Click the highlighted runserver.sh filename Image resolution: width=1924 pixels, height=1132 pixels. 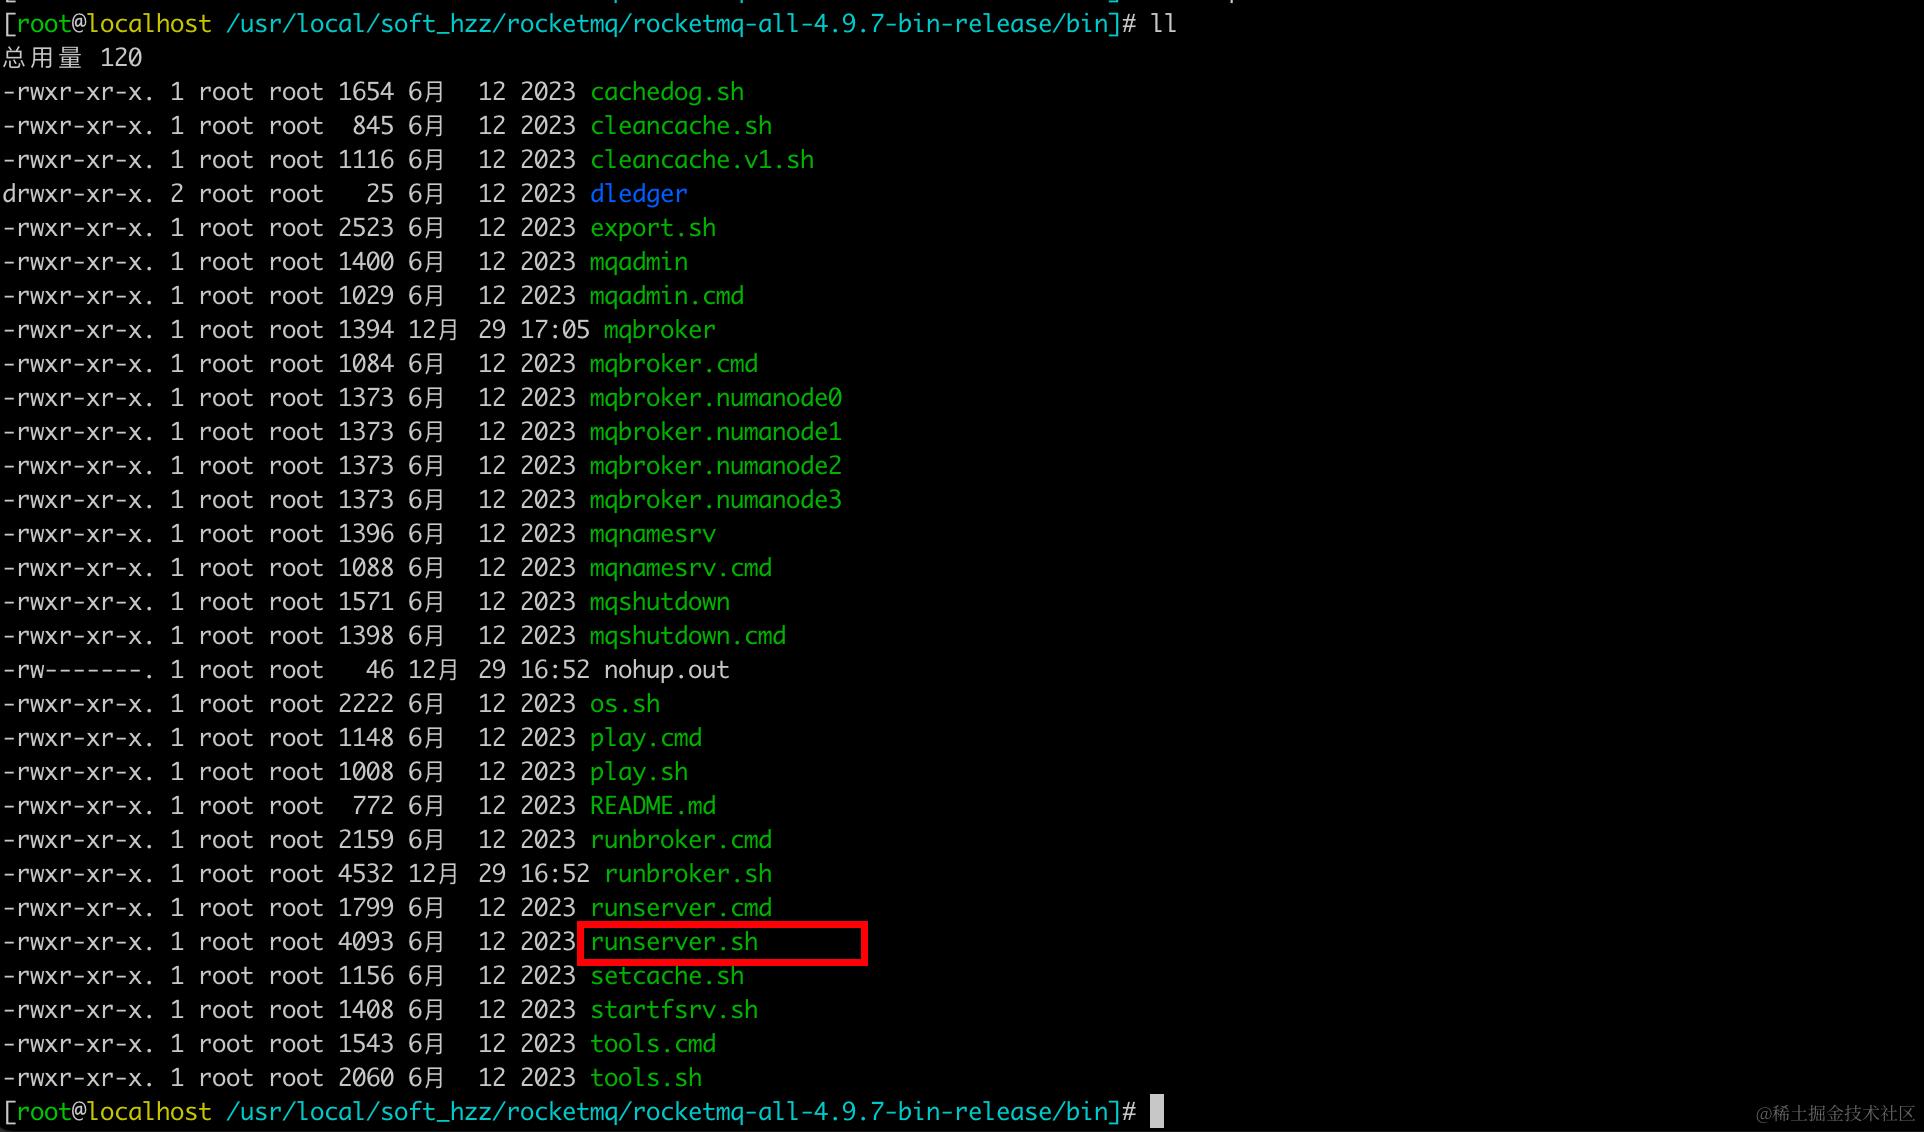pos(674,942)
